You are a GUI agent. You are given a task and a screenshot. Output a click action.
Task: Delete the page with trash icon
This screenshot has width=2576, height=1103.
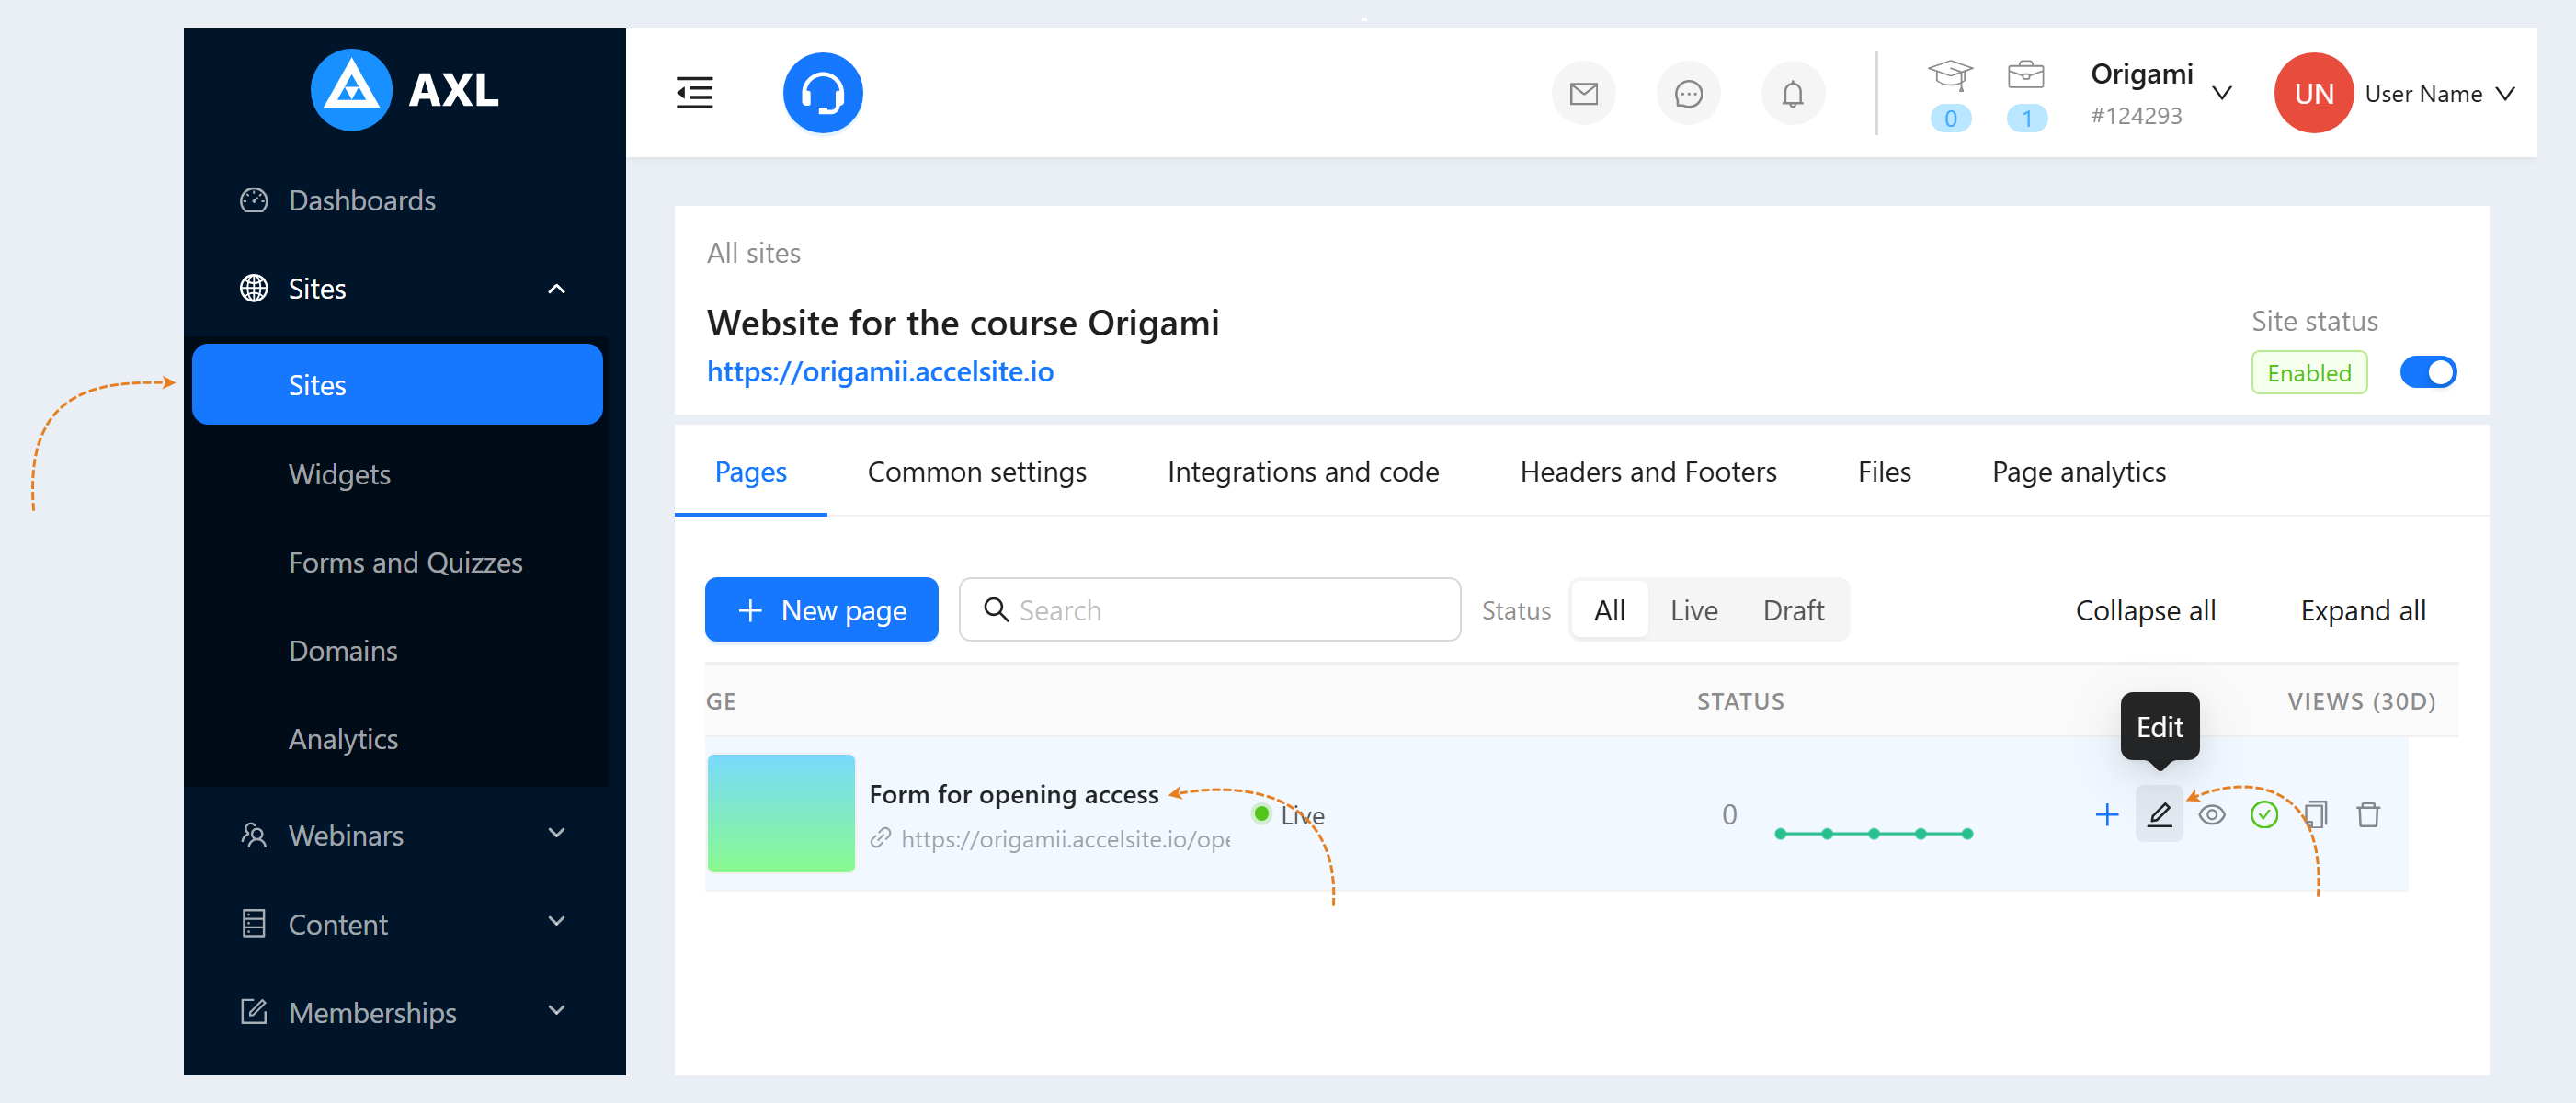[2367, 814]
